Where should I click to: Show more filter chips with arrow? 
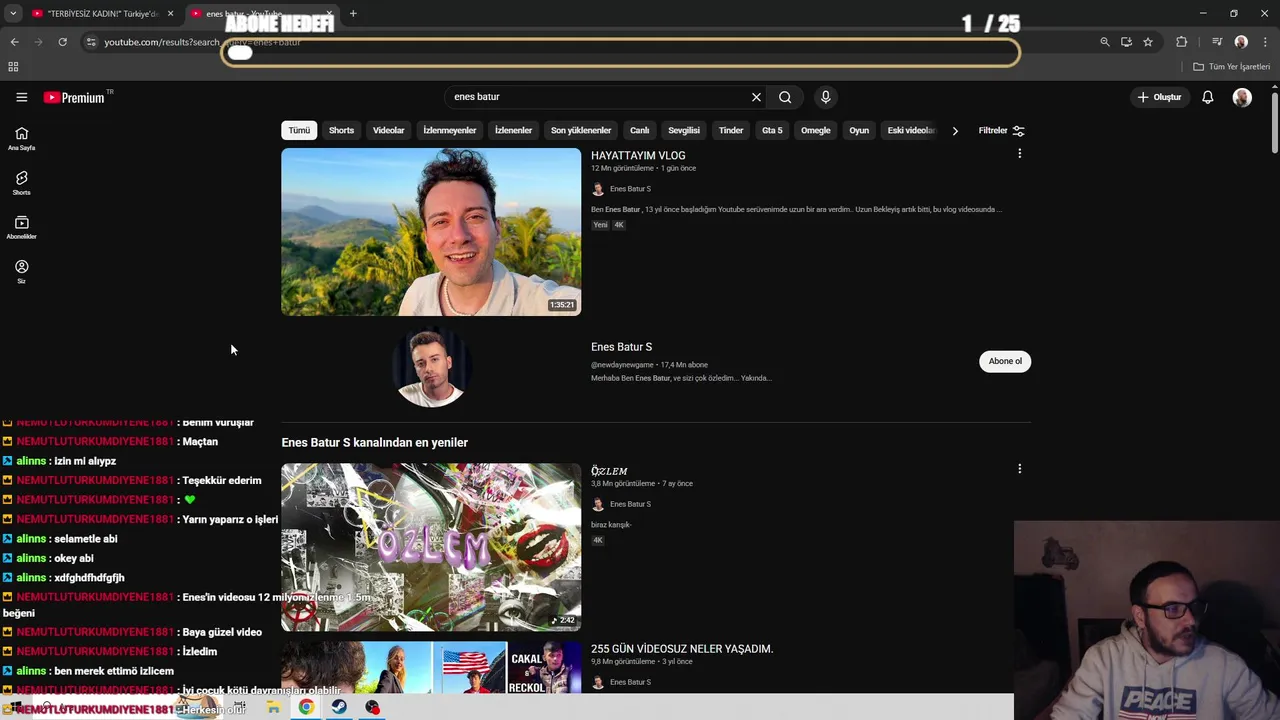pyautogui.click(x=955, y=130)
